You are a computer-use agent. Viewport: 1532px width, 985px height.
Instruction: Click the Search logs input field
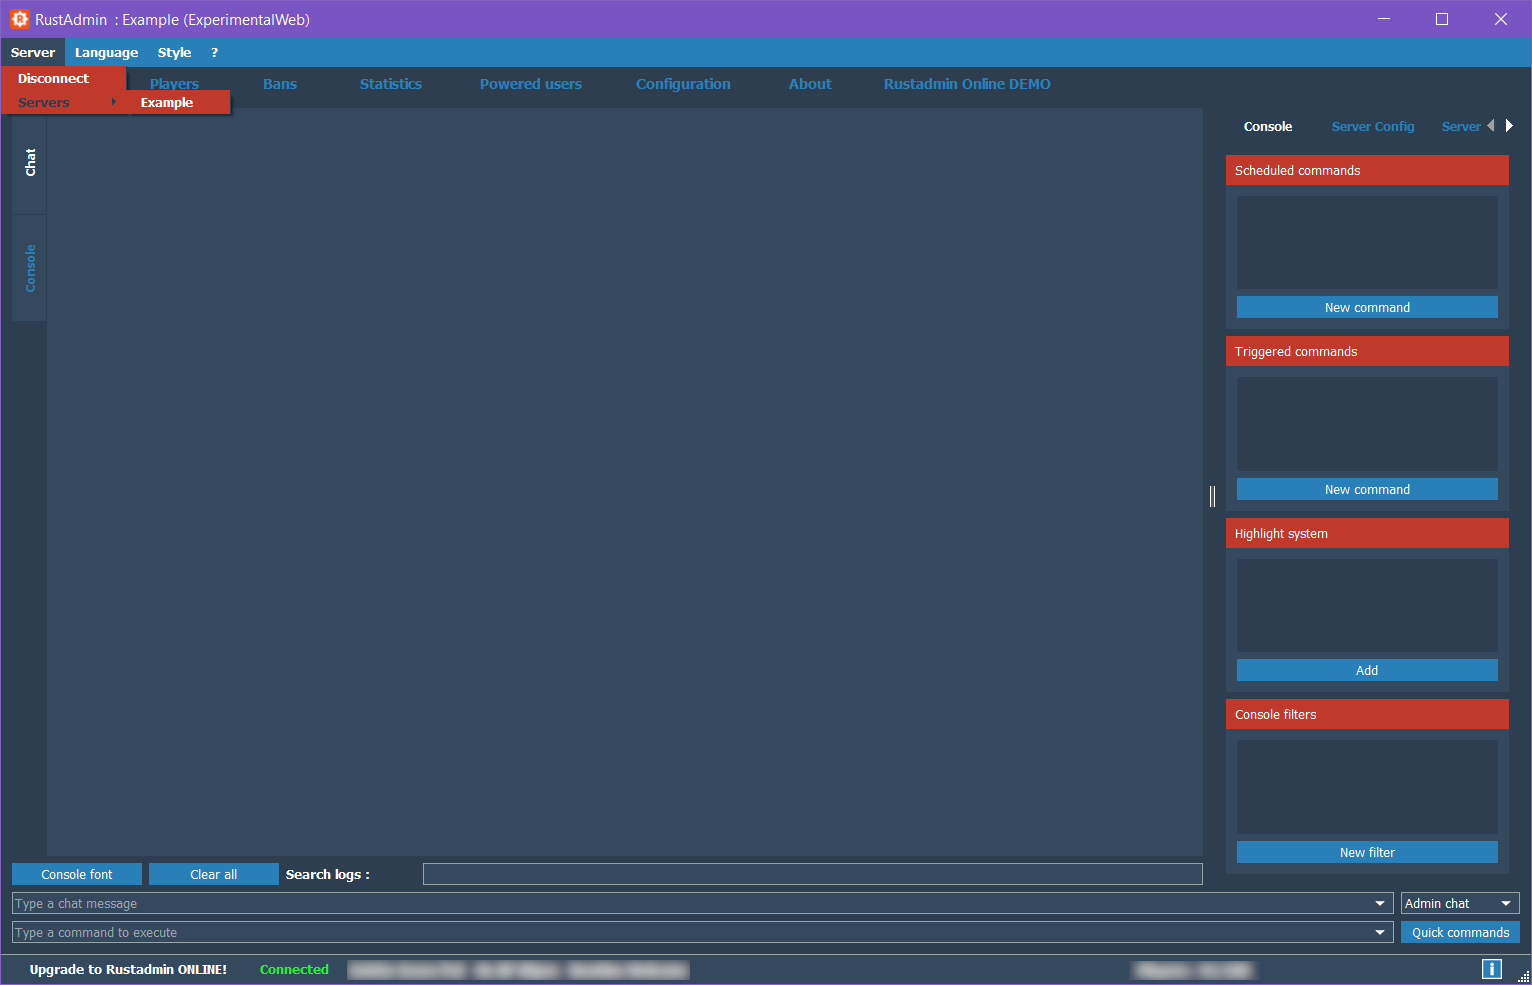pos(811,875)
